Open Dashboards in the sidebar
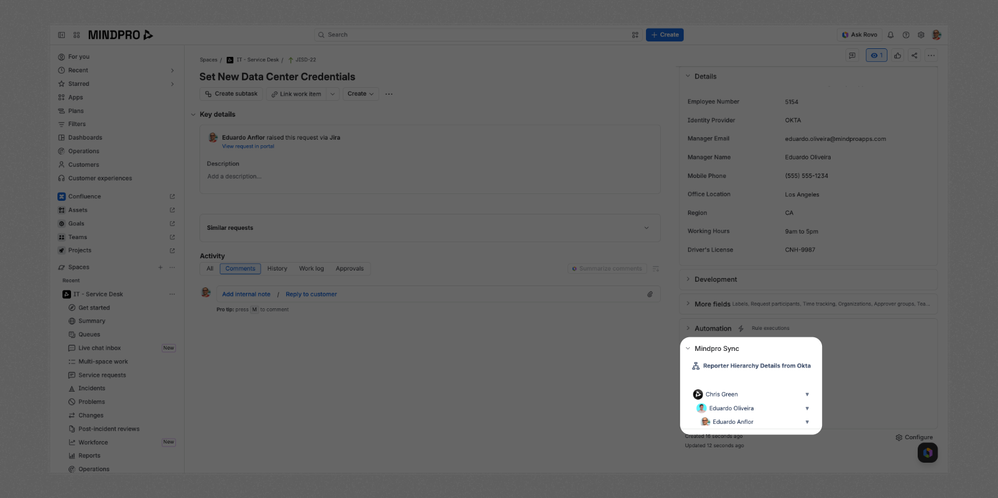Screen dimensions: 998x498 (x=85, y=138)
